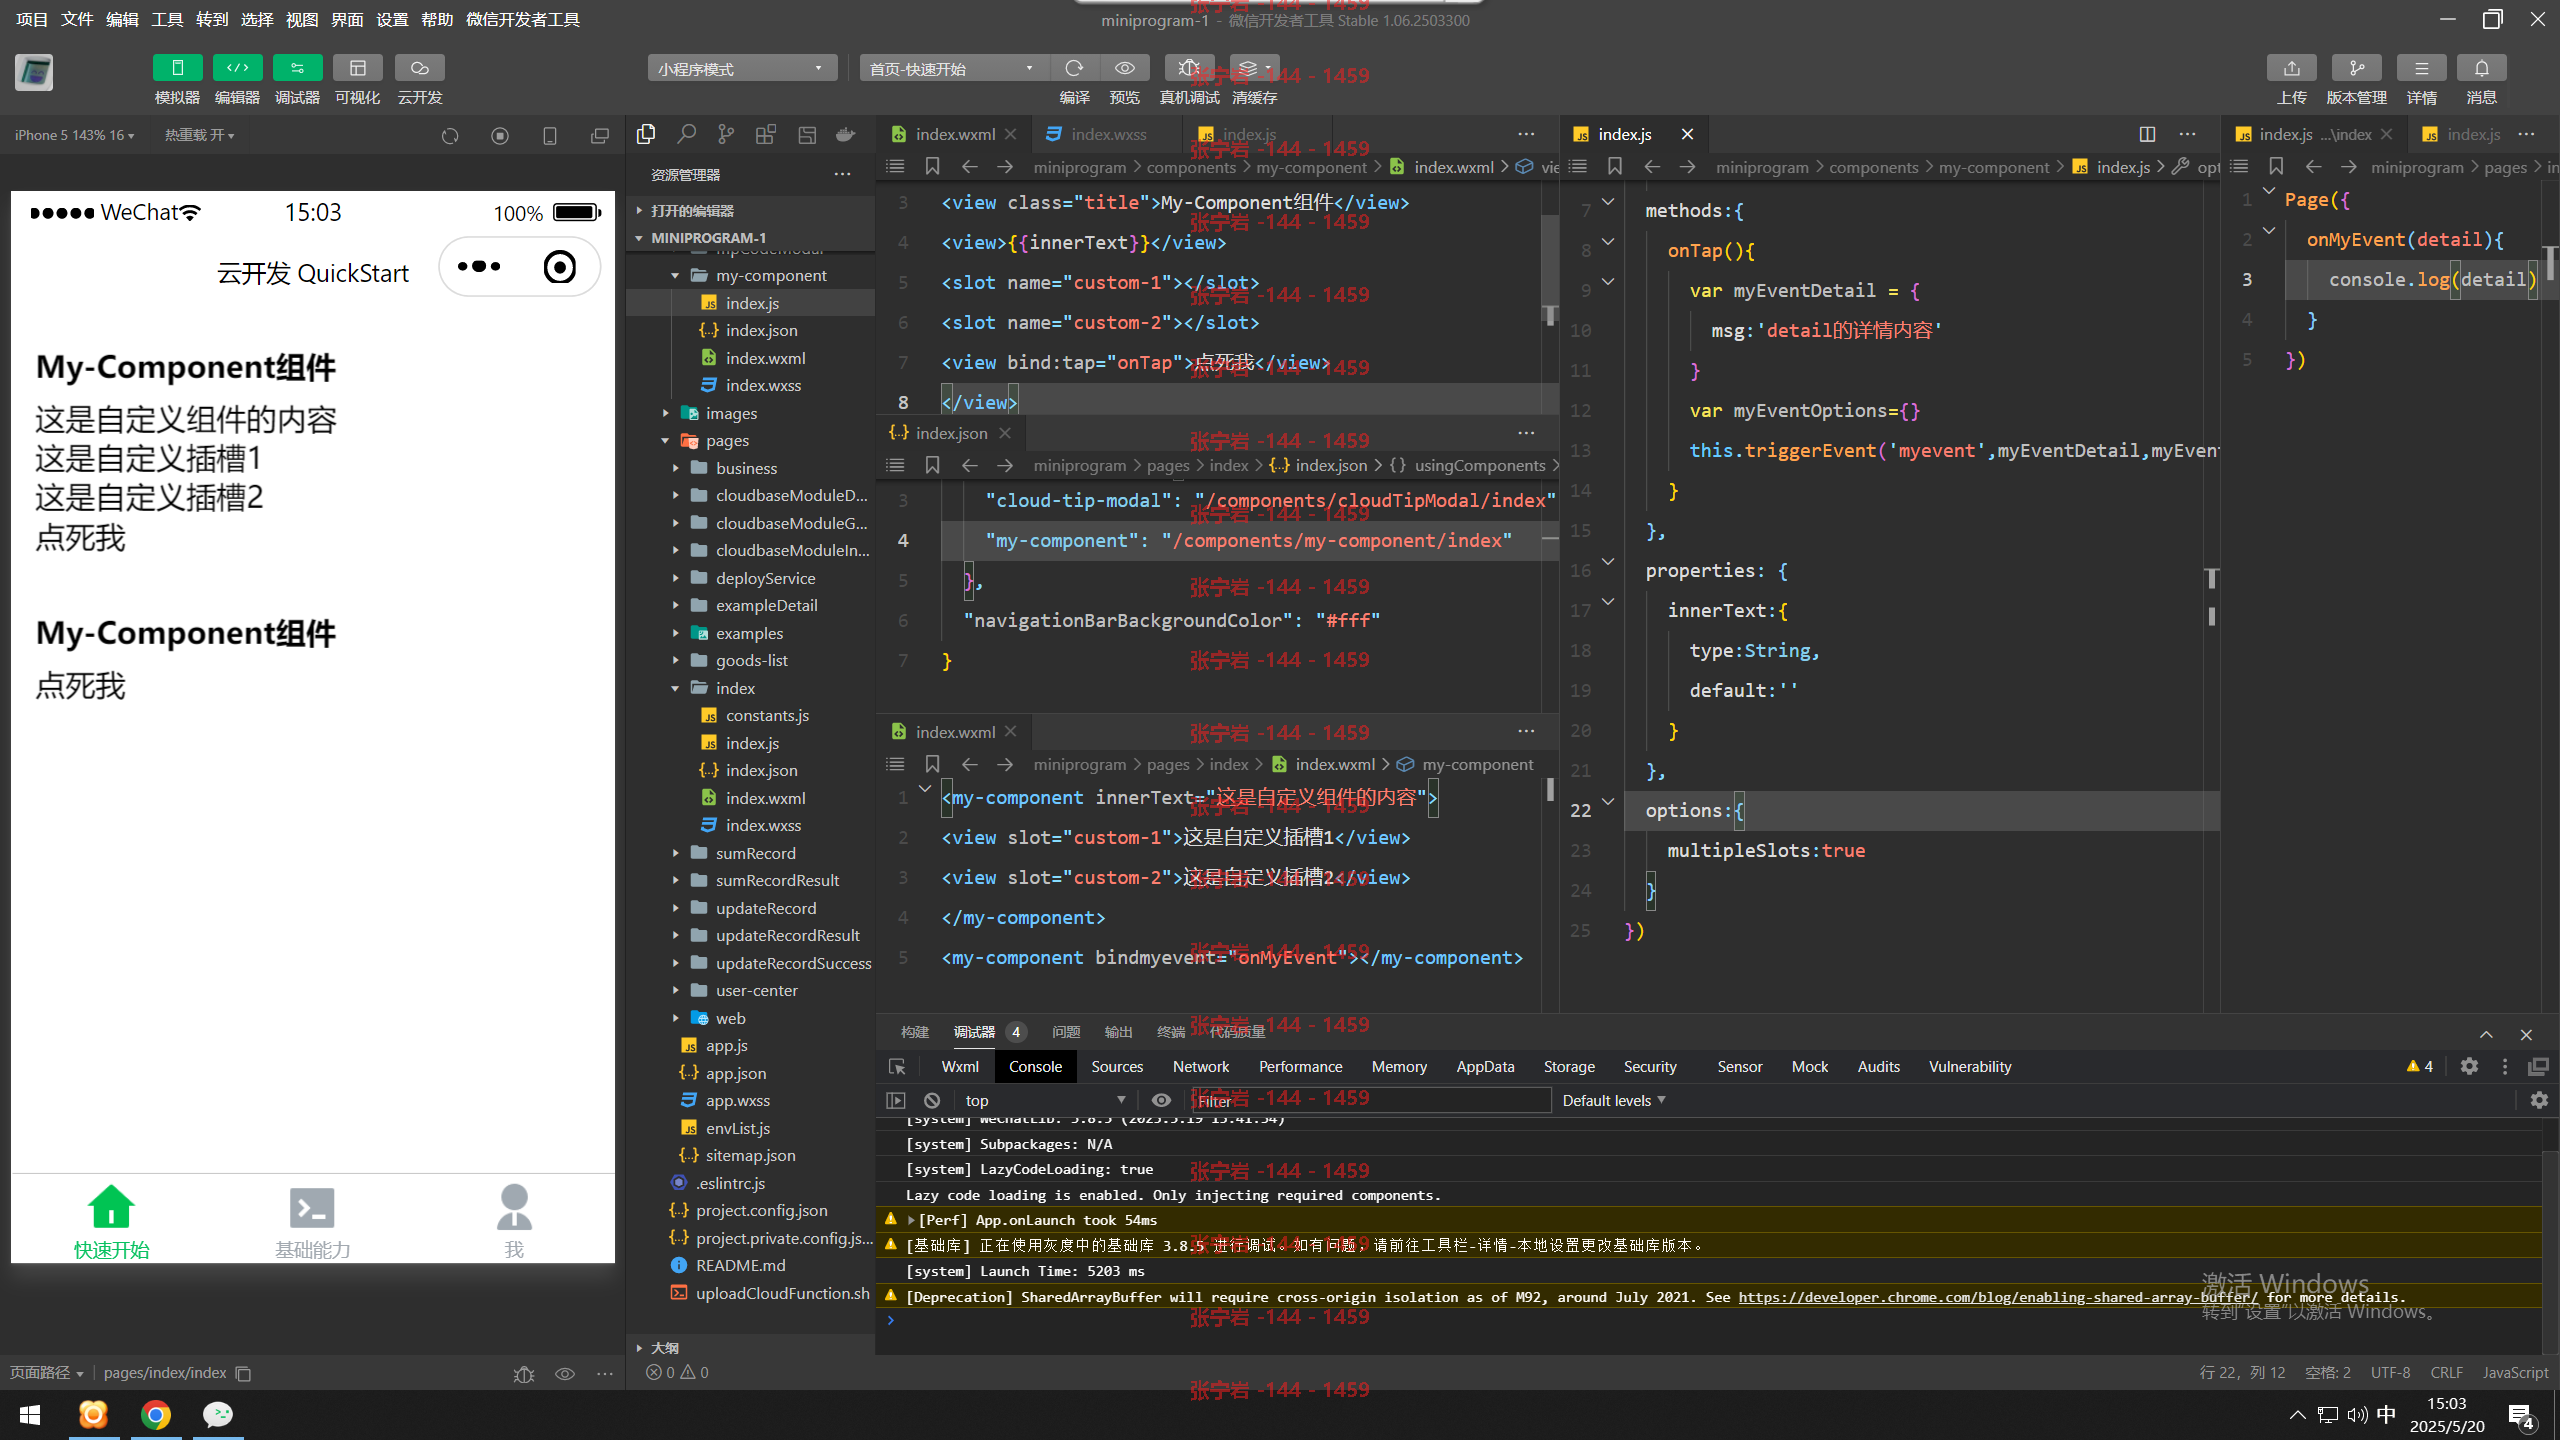Open the Default levels dropdown
This screenshot has height=1440, width=2560.
coord(1613,1100)
